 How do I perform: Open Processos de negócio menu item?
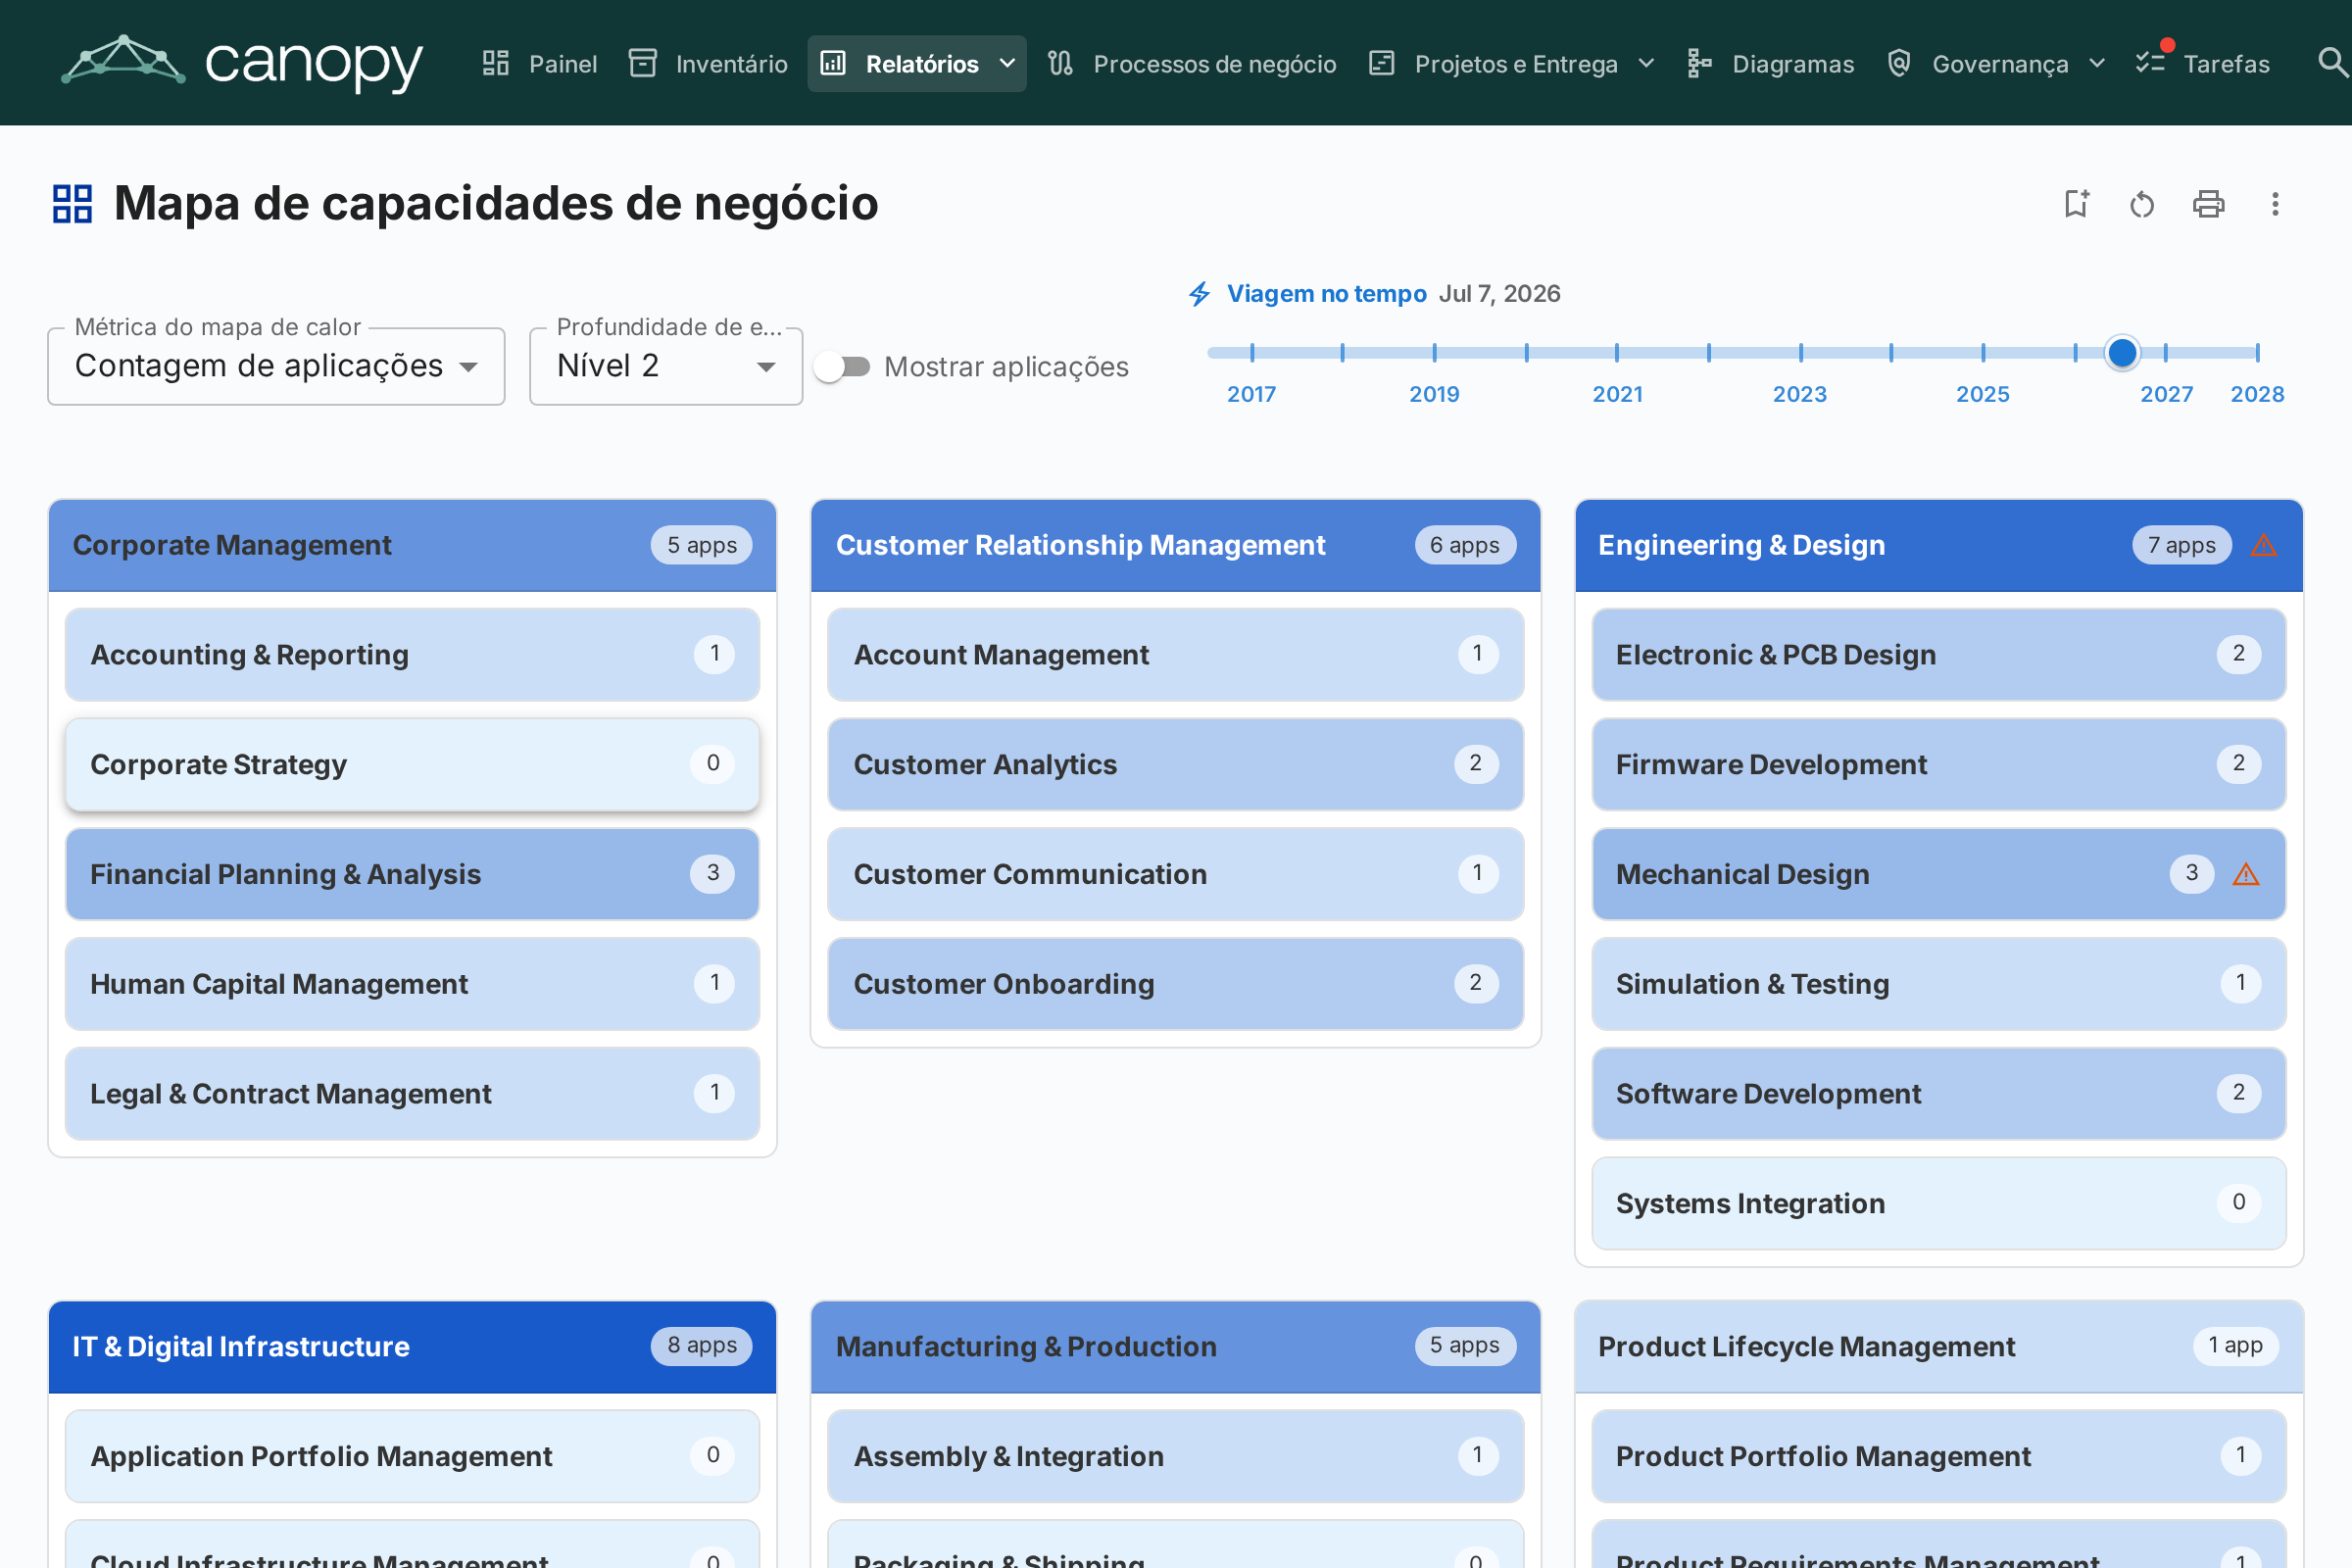coord(1192,64)
